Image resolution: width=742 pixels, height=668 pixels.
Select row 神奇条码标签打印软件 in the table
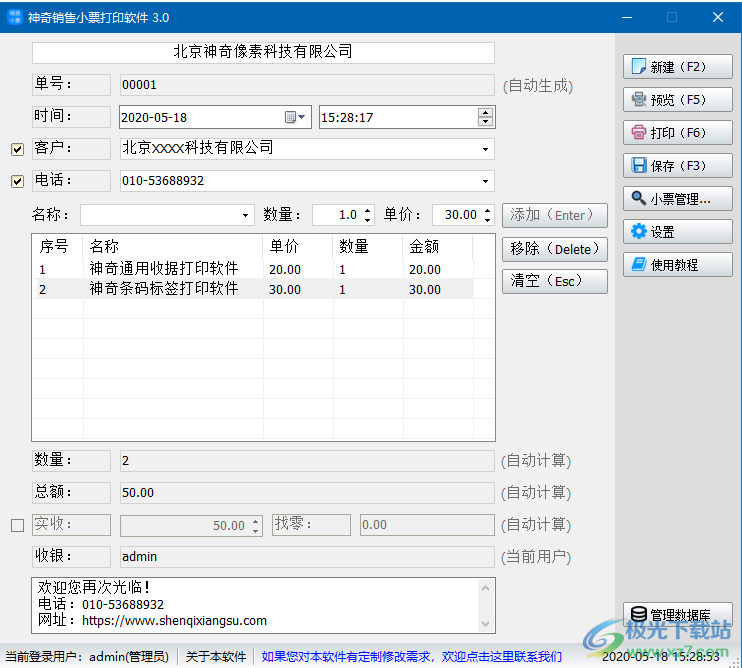pyautogui.click(x=253, y=289)
